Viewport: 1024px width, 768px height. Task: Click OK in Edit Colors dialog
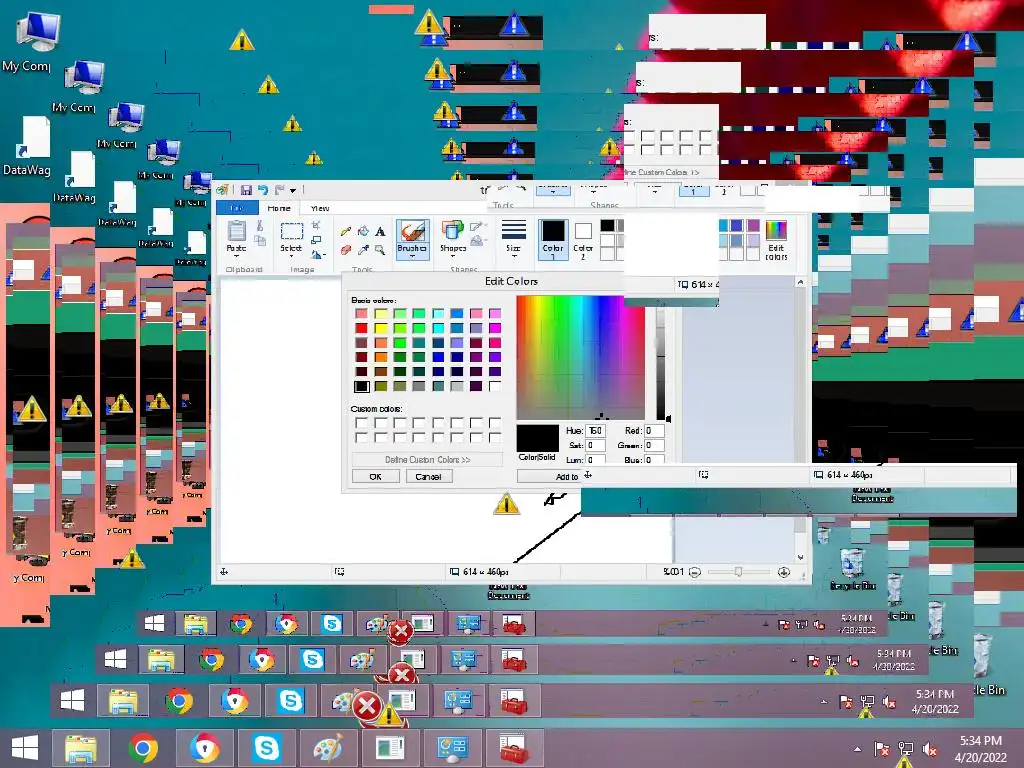pyautogui.click(x=376, y=477)
